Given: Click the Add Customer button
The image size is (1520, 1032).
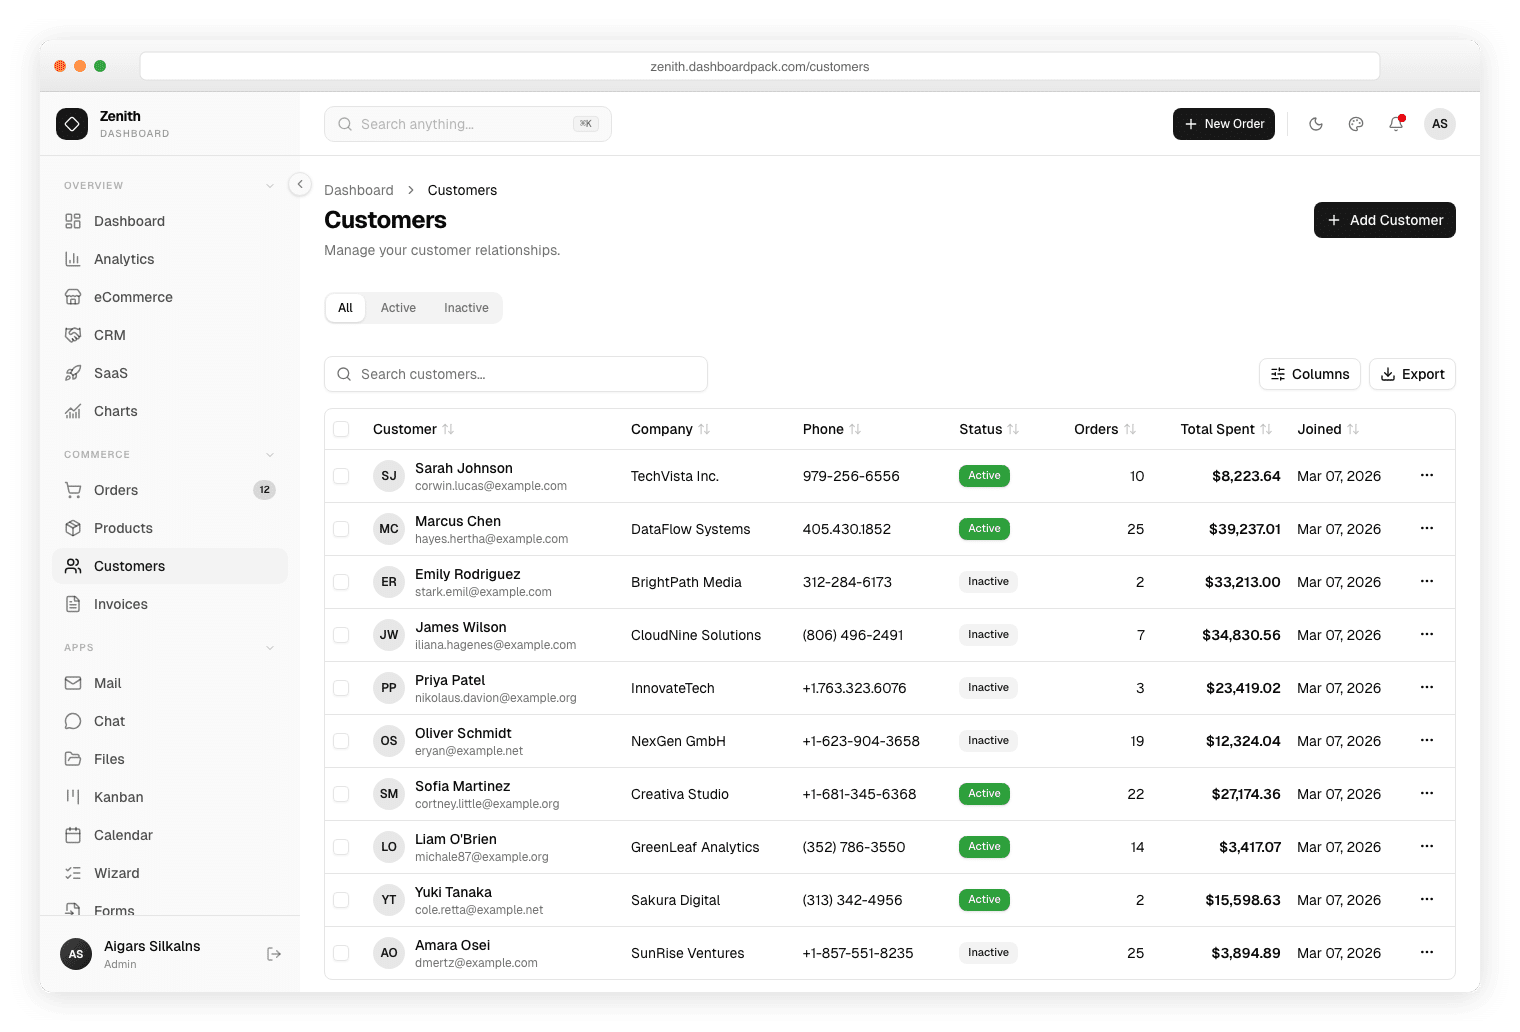Looking at the screenshot, I should (x=1384, y=220).
